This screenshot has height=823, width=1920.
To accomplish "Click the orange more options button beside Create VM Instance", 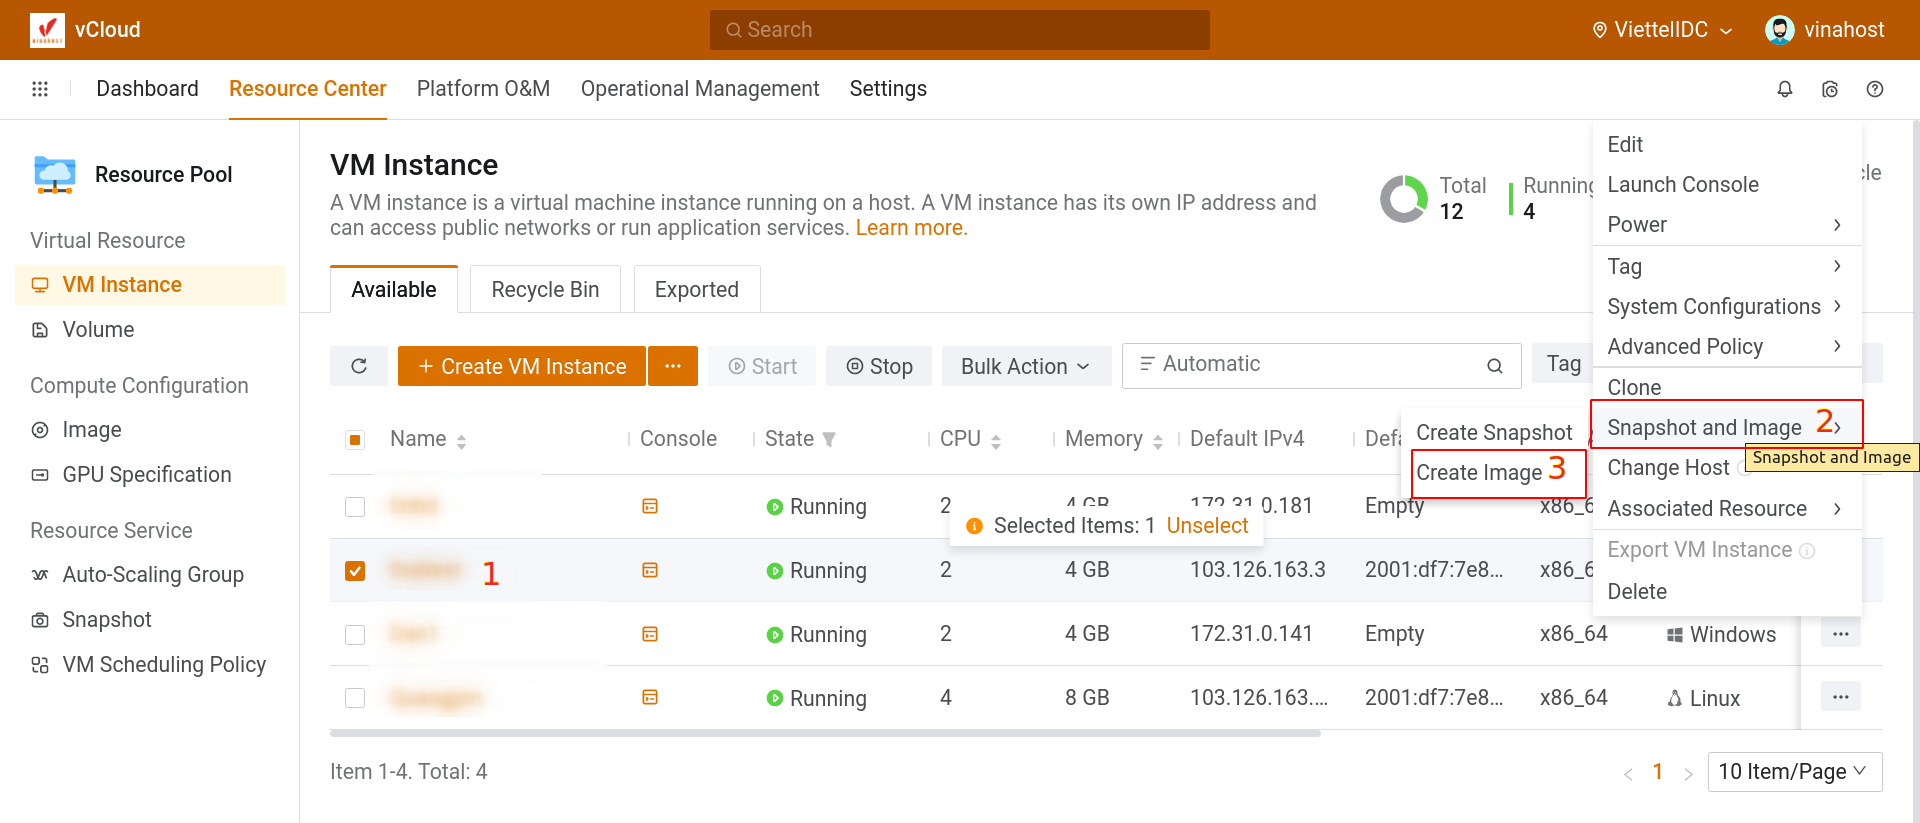I will point(673,366).
